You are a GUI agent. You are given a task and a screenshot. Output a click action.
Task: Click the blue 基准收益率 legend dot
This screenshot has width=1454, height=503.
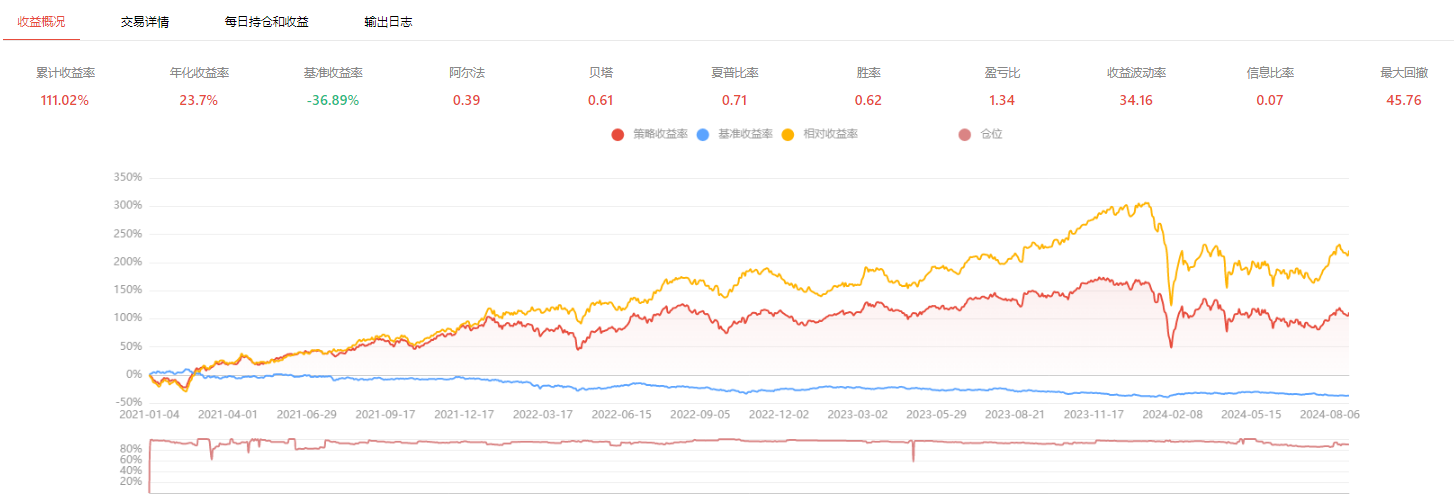pos(703,134)
